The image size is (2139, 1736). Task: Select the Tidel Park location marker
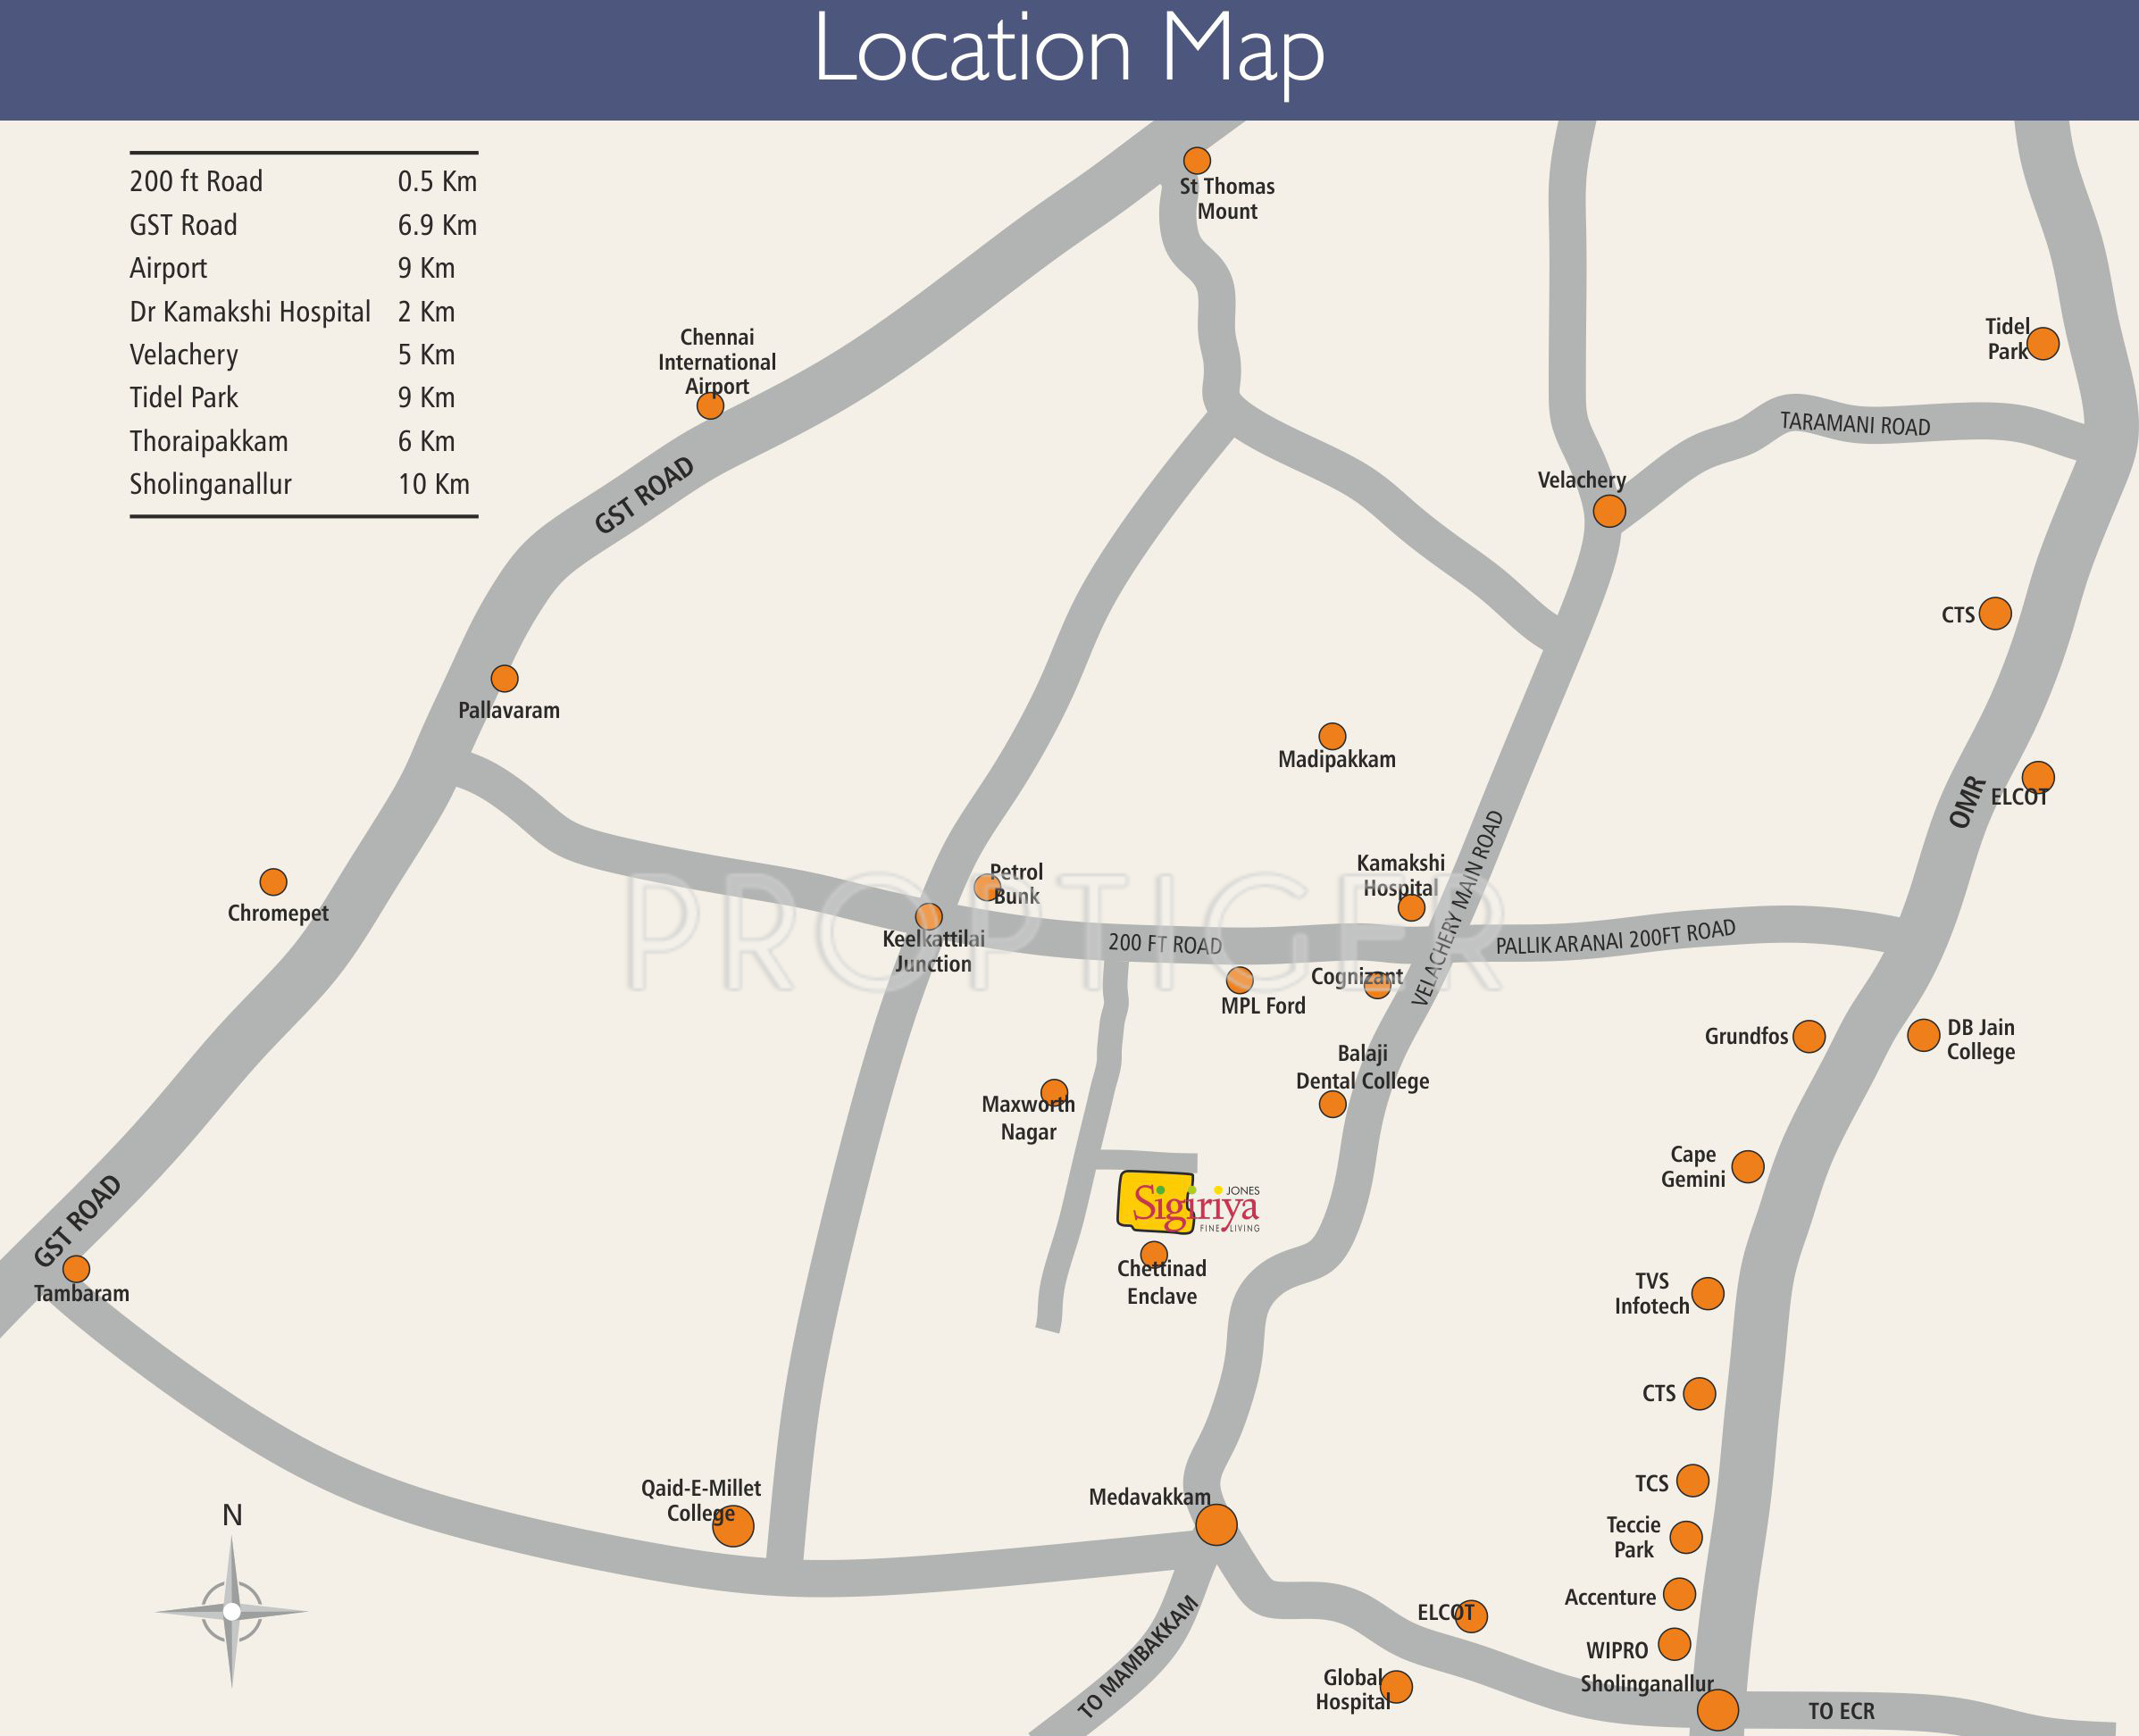(2042, 343)
